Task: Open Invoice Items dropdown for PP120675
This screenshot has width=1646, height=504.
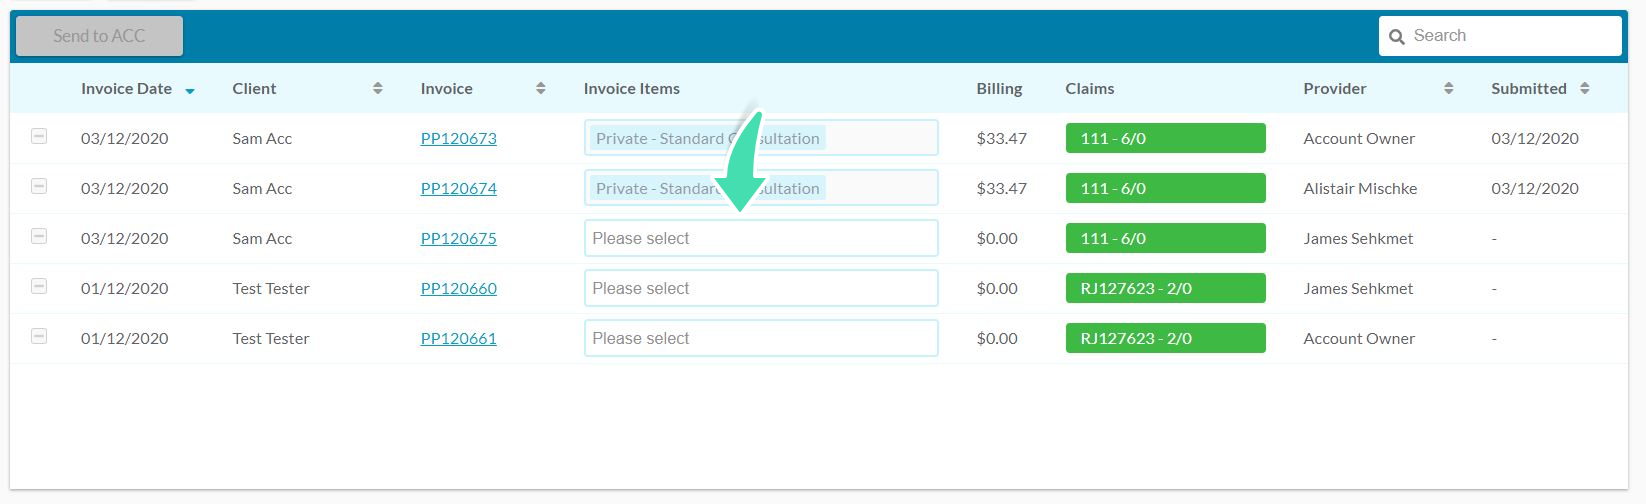Action: pyautogui.click(x=761, y=238)
